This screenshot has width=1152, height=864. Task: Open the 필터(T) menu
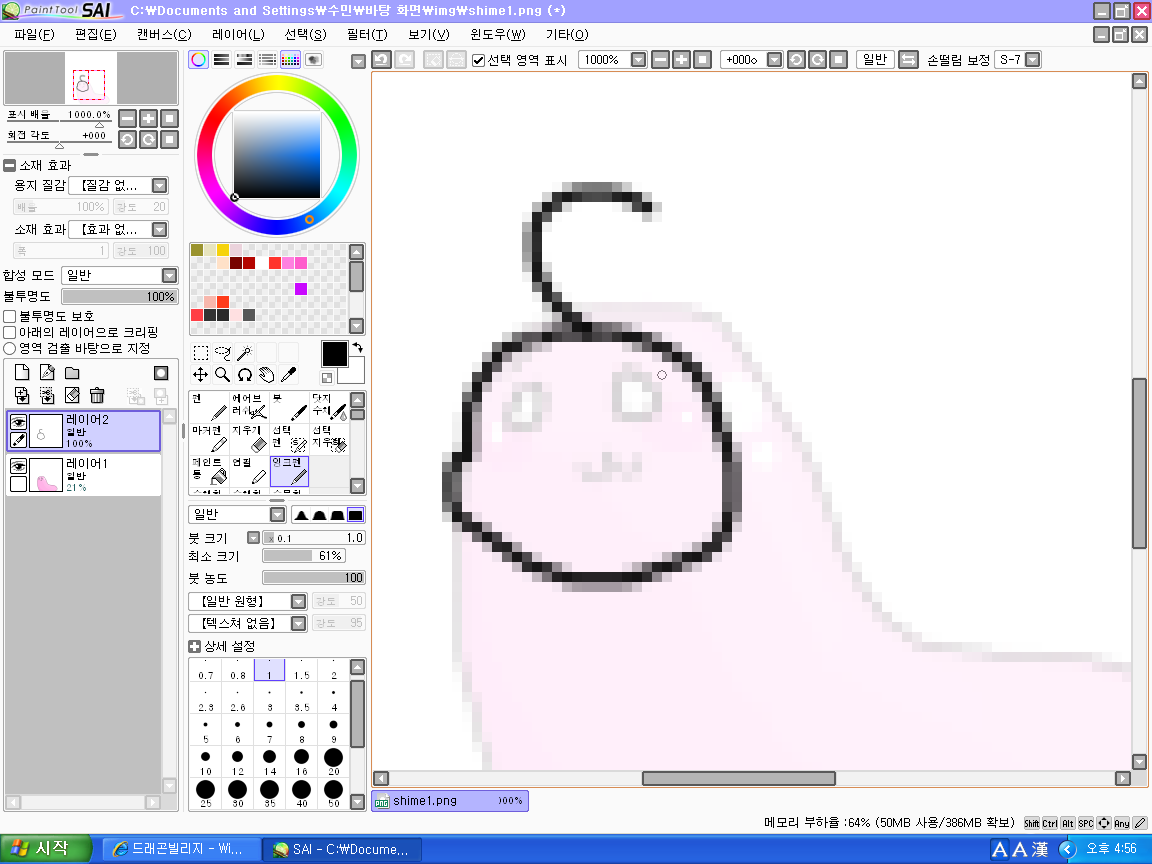(x=367, y=35)
